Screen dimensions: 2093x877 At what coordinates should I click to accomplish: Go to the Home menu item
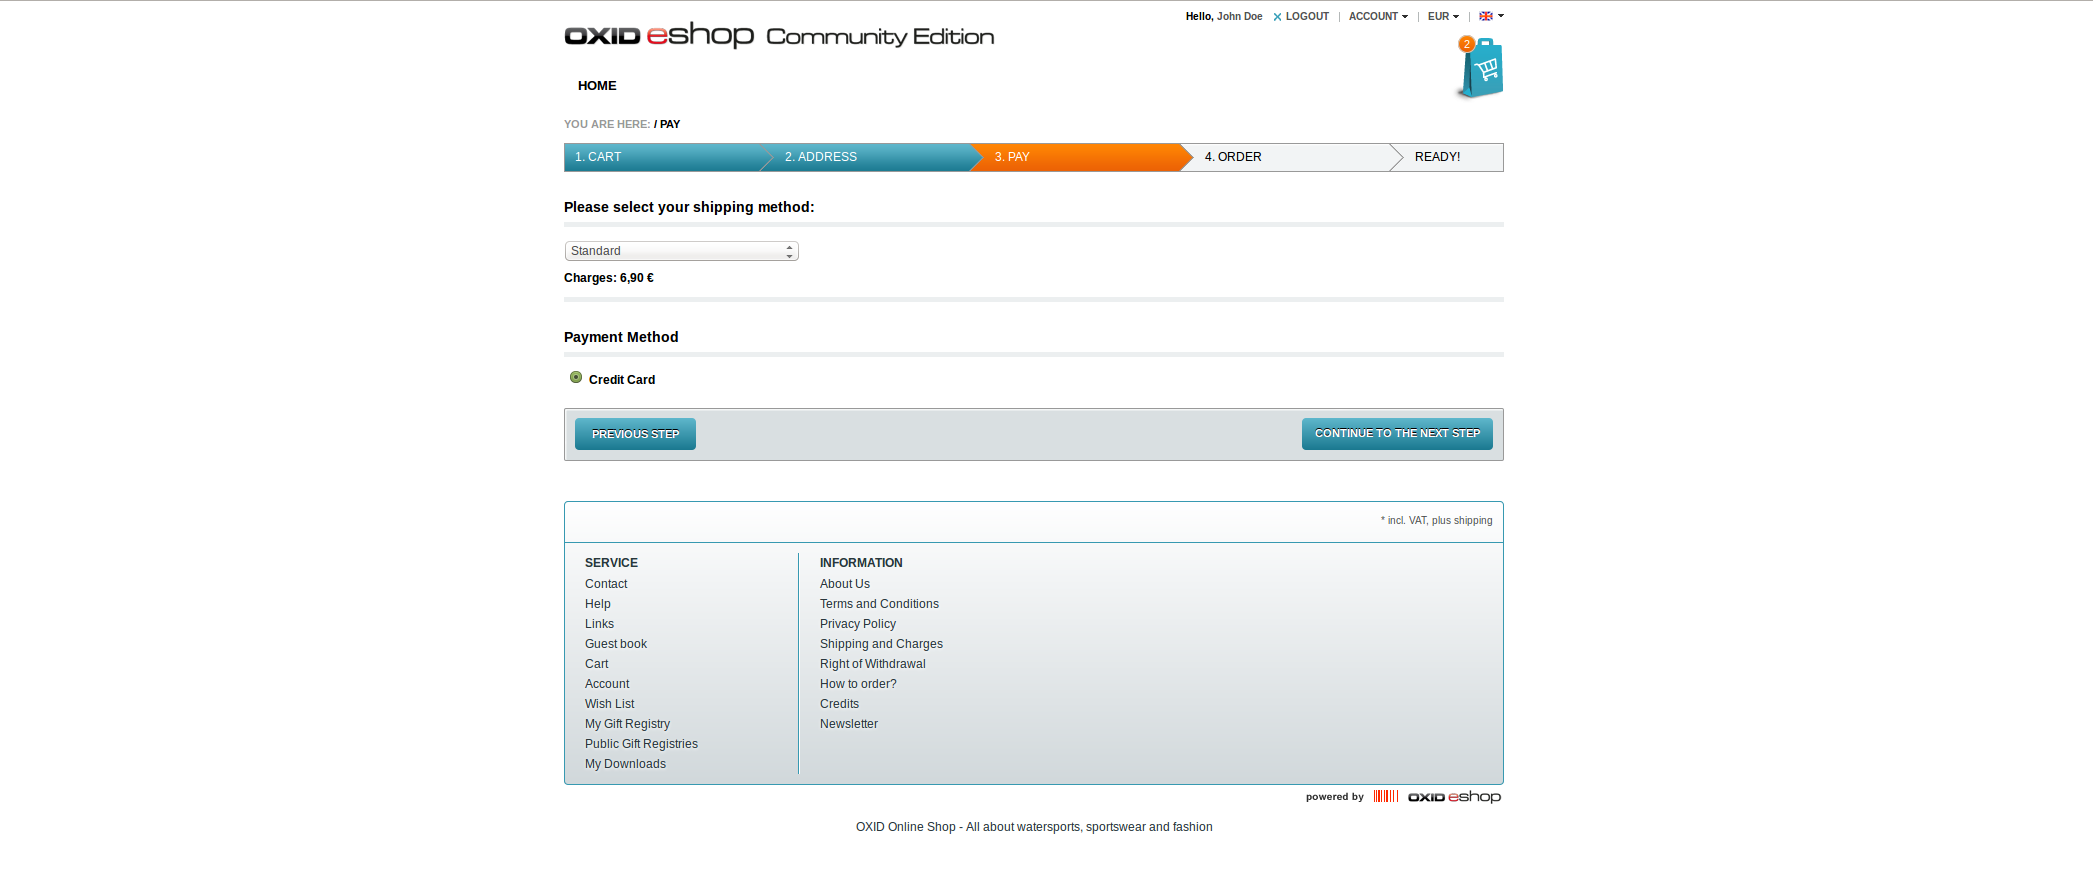coord(597,86)
